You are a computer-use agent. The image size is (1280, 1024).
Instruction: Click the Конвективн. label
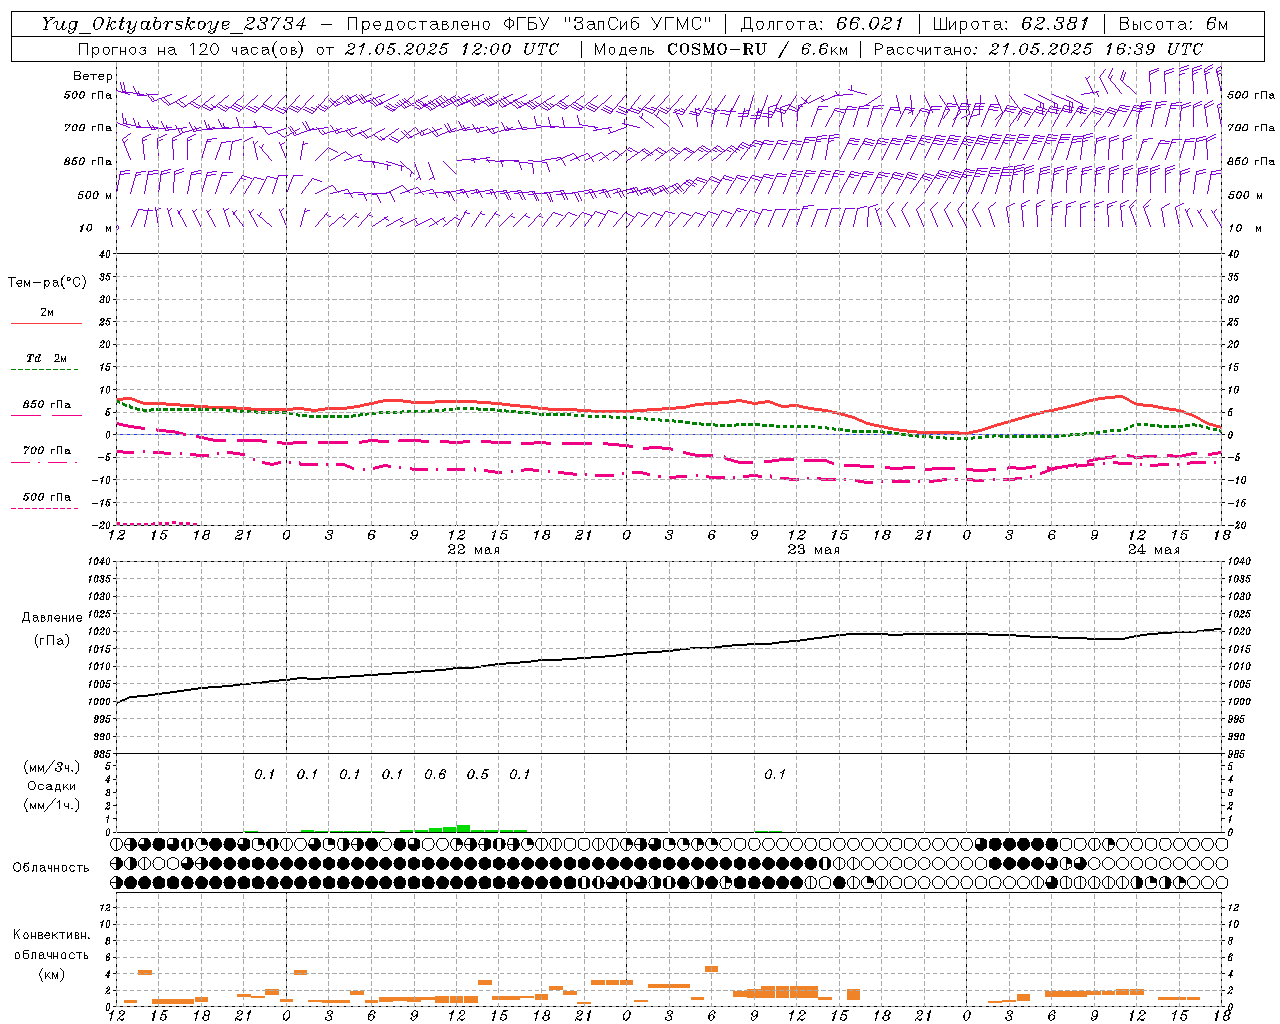pyautogui.click(x=52, y=935)
